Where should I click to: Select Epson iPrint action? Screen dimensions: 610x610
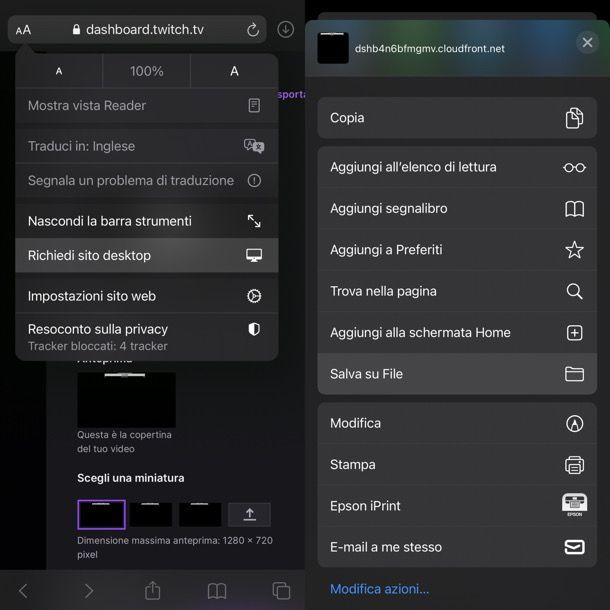point(457,506)
